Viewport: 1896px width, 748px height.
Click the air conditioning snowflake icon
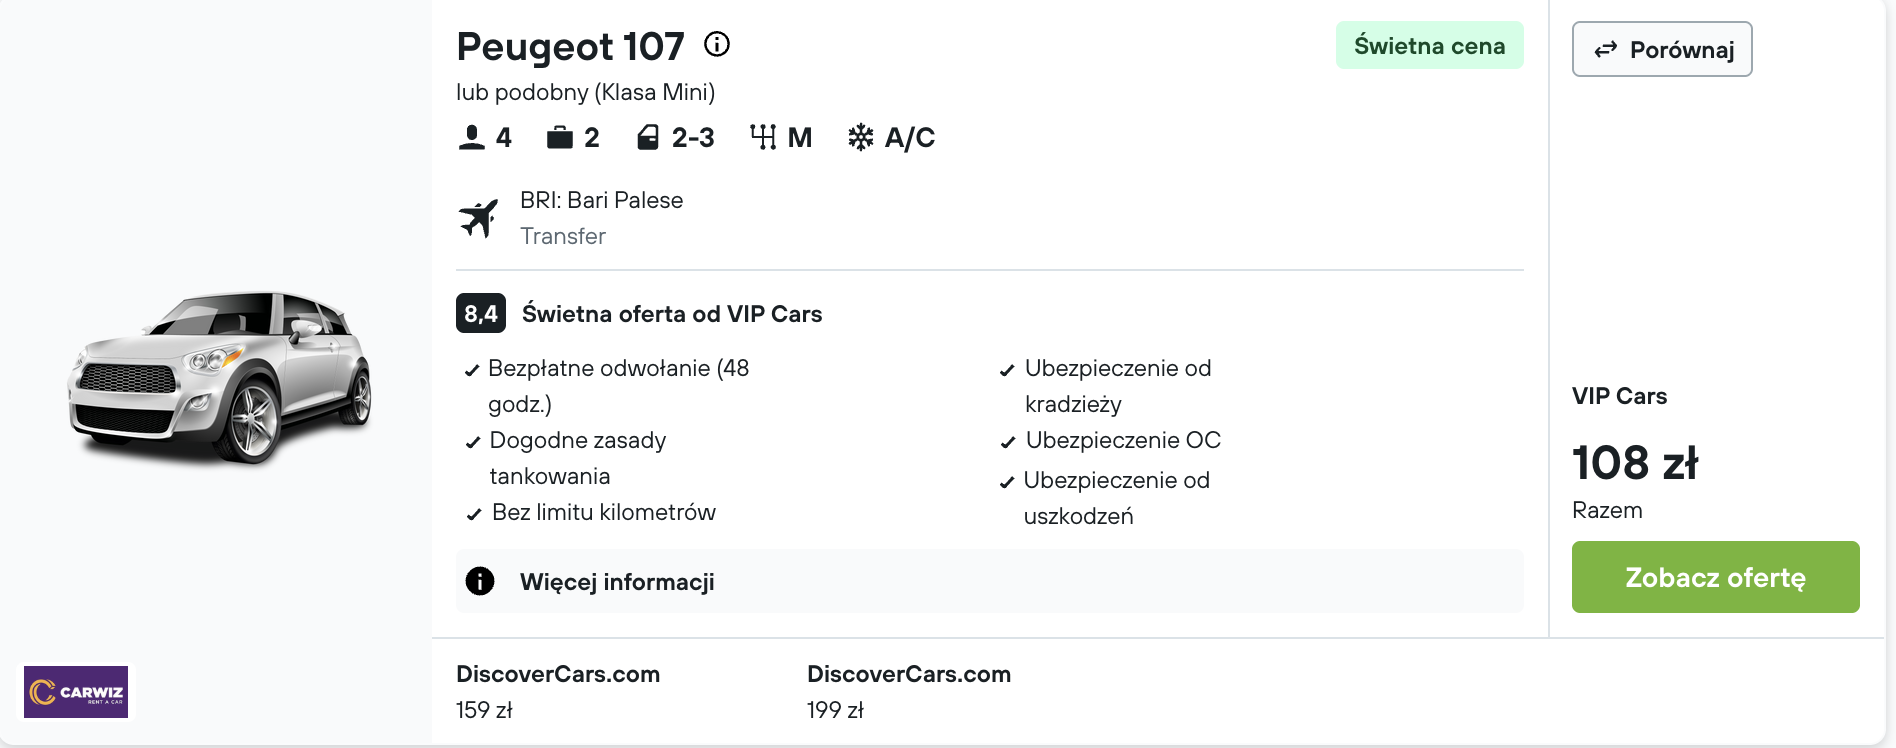click(861, 137)
